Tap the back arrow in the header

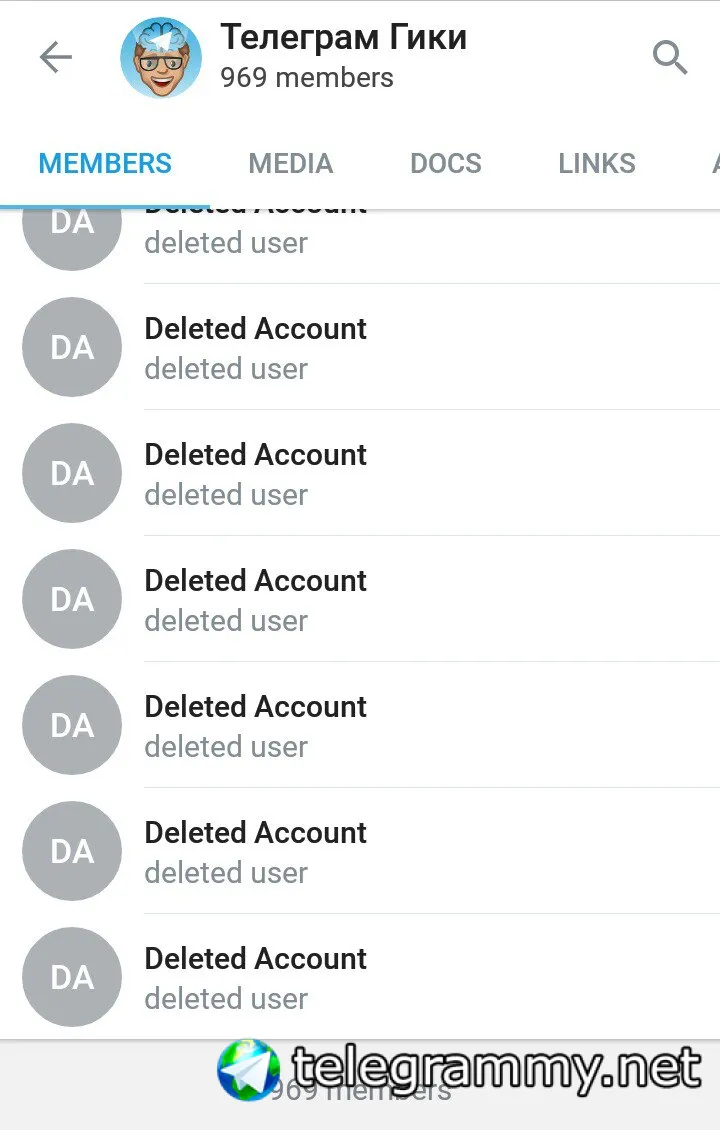pos(56,58)
